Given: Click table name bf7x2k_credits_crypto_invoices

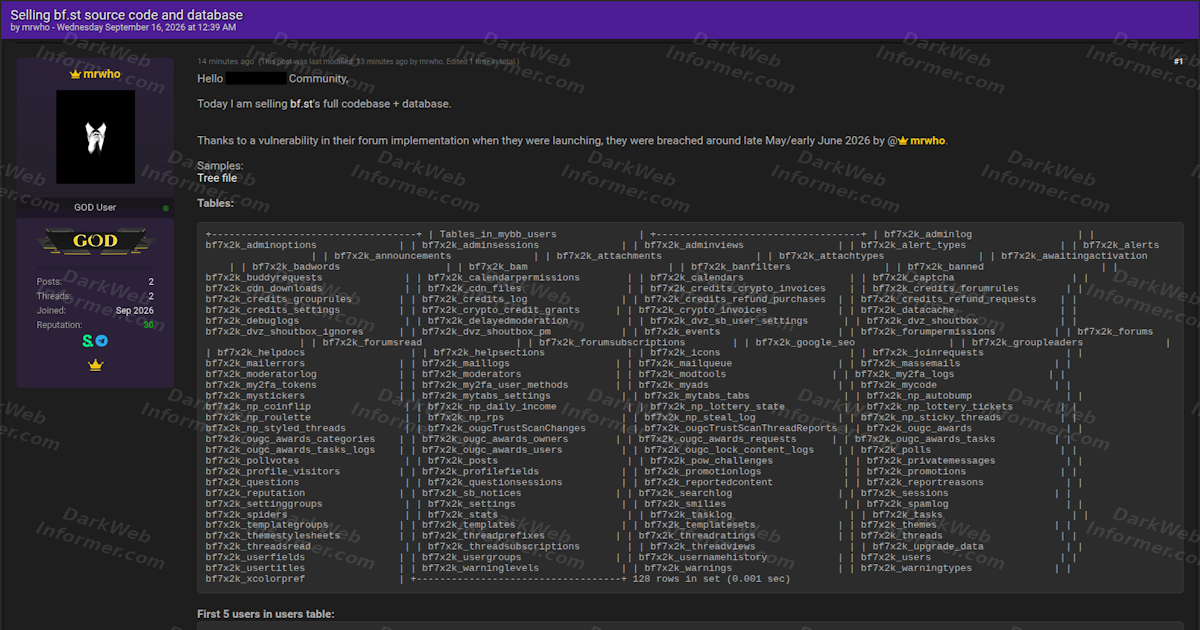Looking at the screenshot, I should [x=738, y=289].
